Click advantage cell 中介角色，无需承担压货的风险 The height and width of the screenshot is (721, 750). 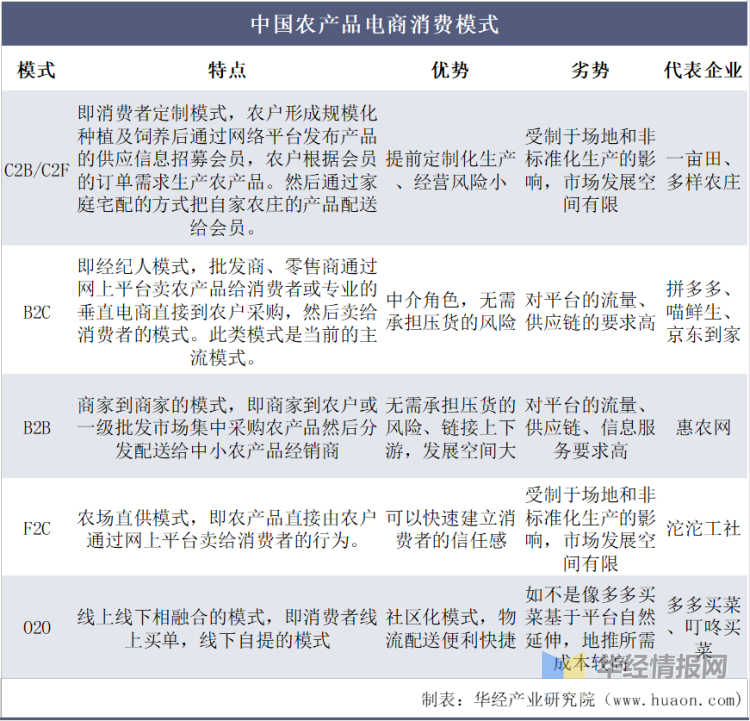click(450, 311)
